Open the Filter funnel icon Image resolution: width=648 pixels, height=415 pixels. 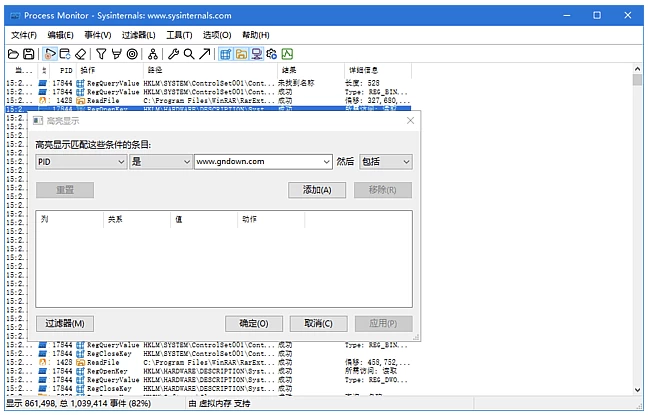pyautogui.click(x=101, y=54)
